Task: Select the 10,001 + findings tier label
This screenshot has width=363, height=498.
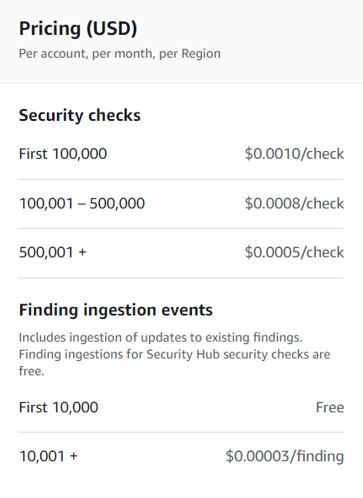Action: 48,456
